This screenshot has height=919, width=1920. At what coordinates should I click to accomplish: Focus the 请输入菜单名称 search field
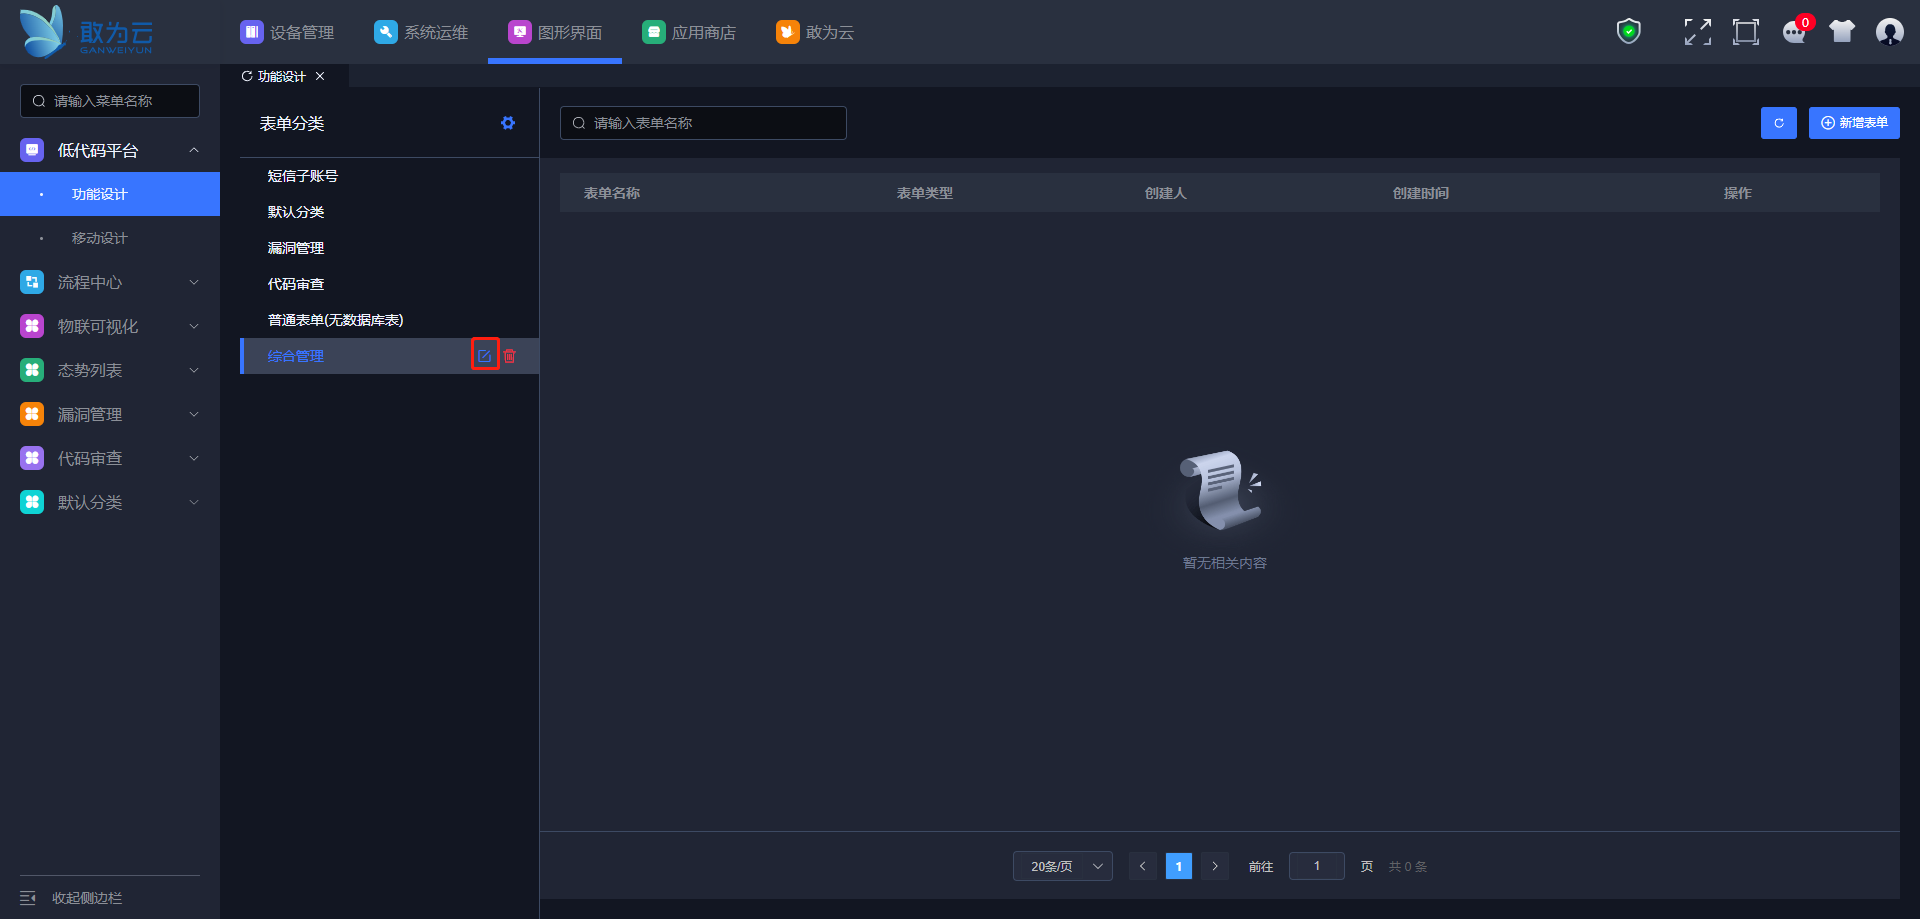point(110,101)
